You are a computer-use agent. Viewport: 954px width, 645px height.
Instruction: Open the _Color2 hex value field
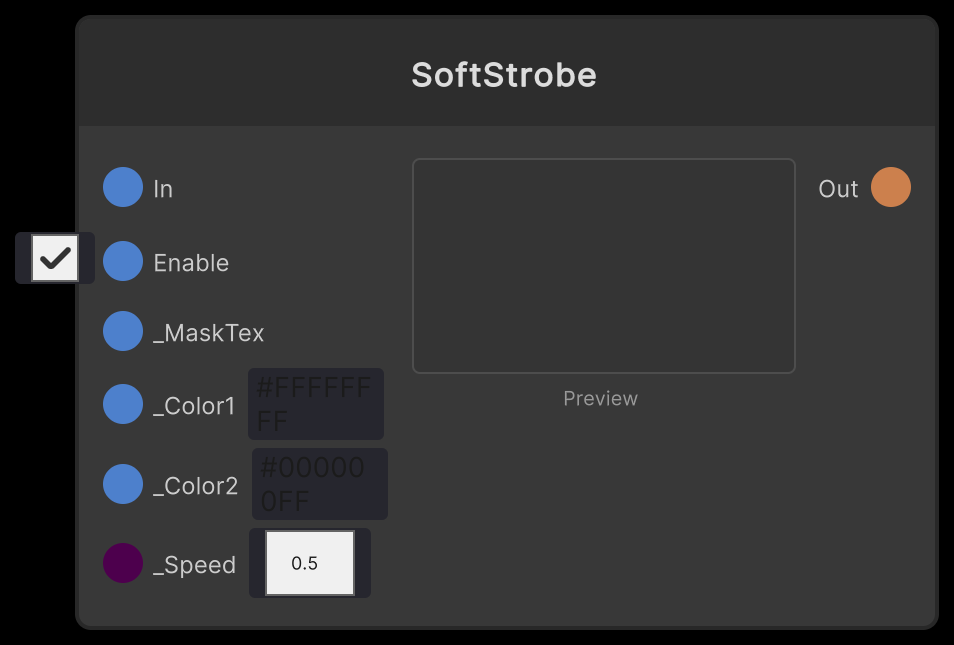tap(319, 484)
